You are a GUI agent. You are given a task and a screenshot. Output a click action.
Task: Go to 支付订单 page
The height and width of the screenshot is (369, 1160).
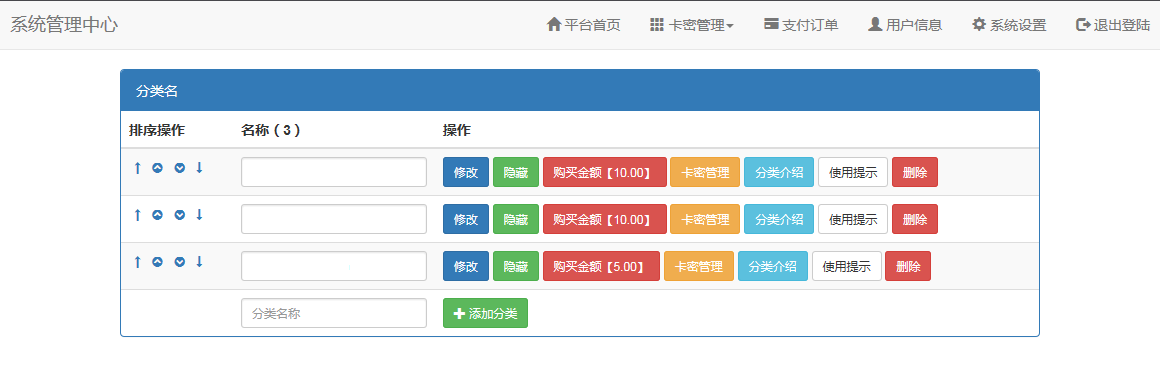pos(801,25)
